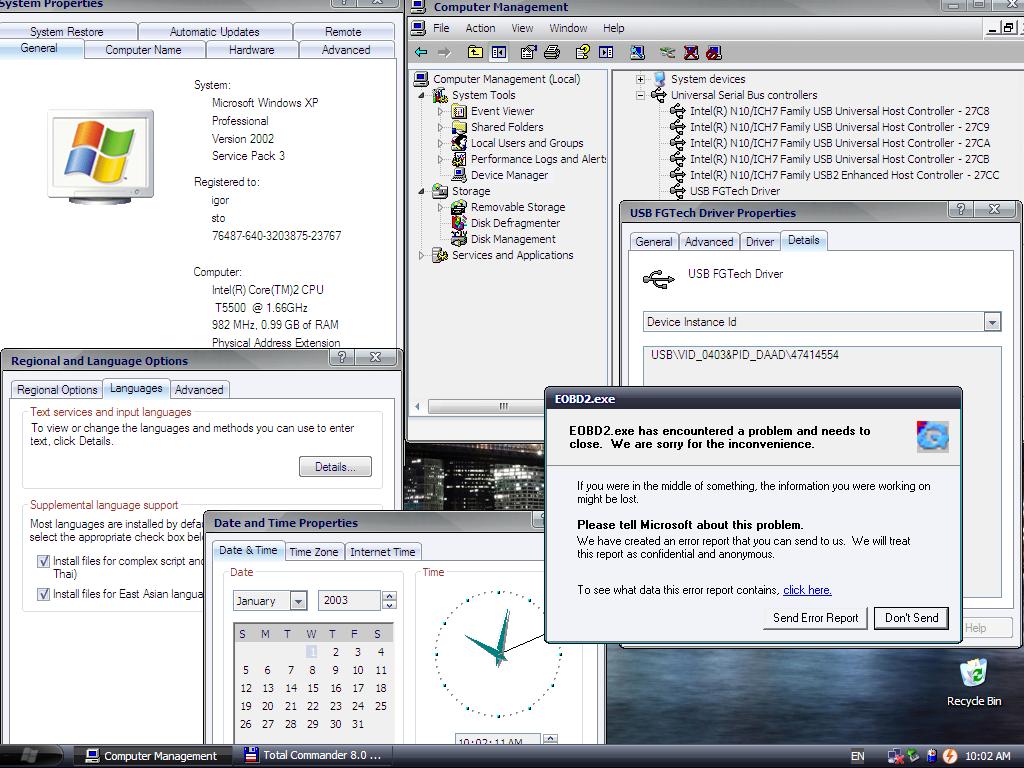The height and width of the screenshot is (768, 1024).
Task: Click the Disable device toolbar icon
Action: point(714,52)
